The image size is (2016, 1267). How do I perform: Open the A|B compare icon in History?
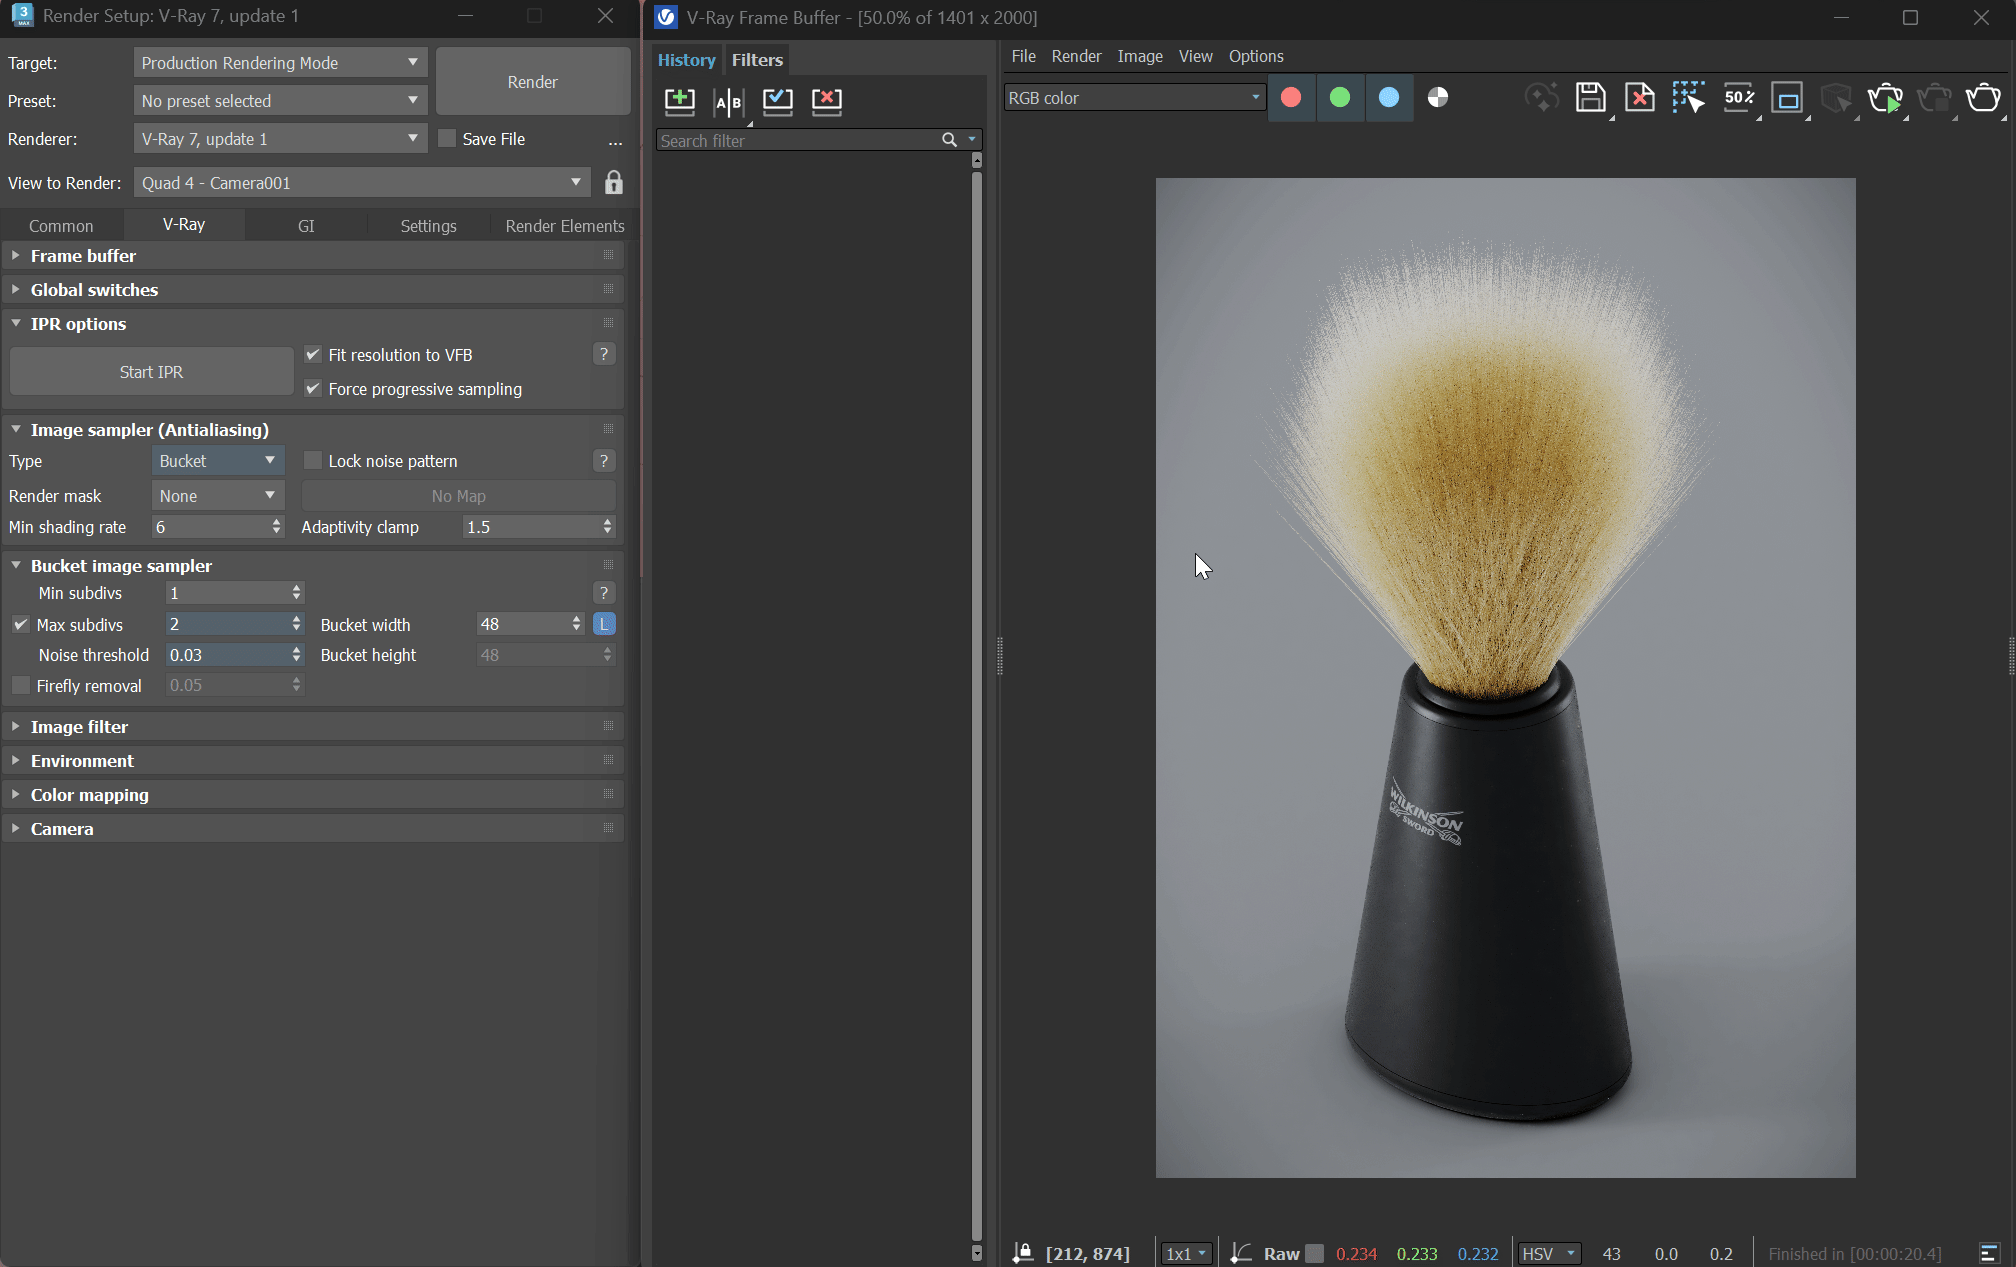pos(728,101)
